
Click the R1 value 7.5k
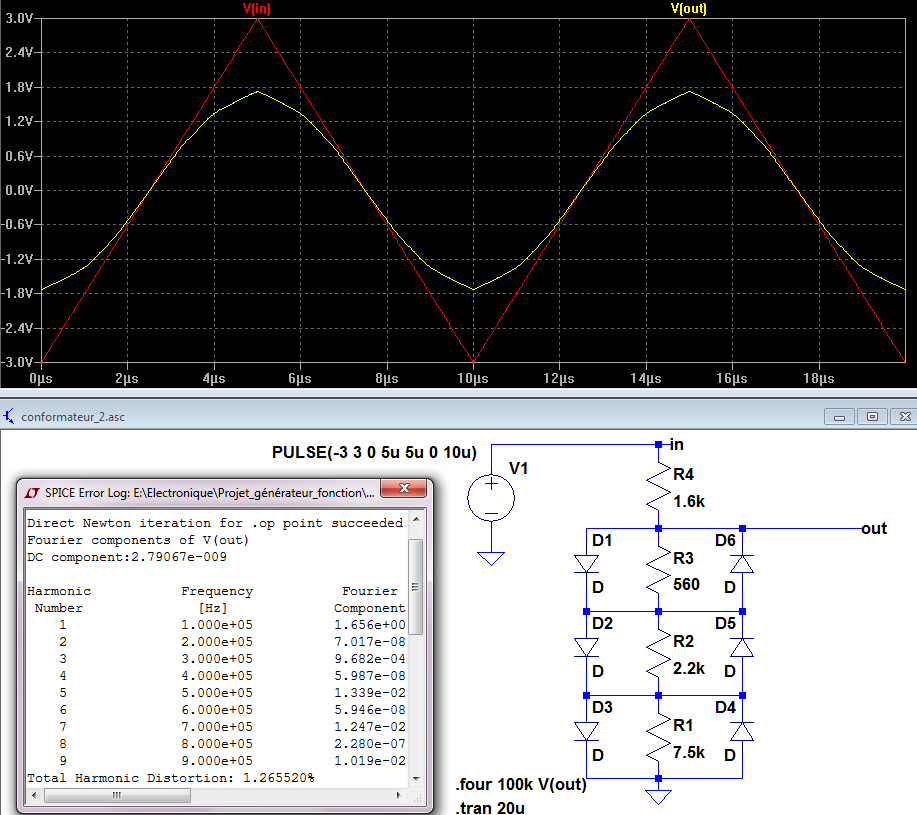(689, 752)
